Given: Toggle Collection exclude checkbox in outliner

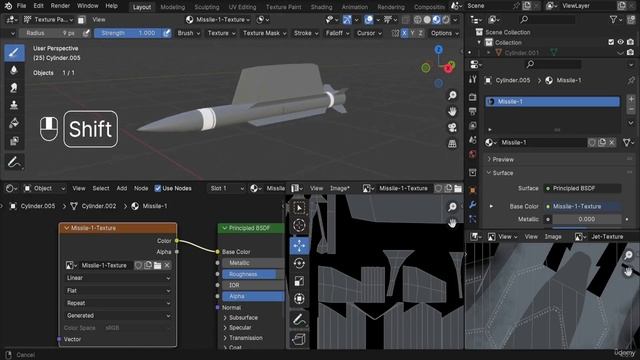Looking at the screenshot, I should pyautogui.click(x=611, y=42).
